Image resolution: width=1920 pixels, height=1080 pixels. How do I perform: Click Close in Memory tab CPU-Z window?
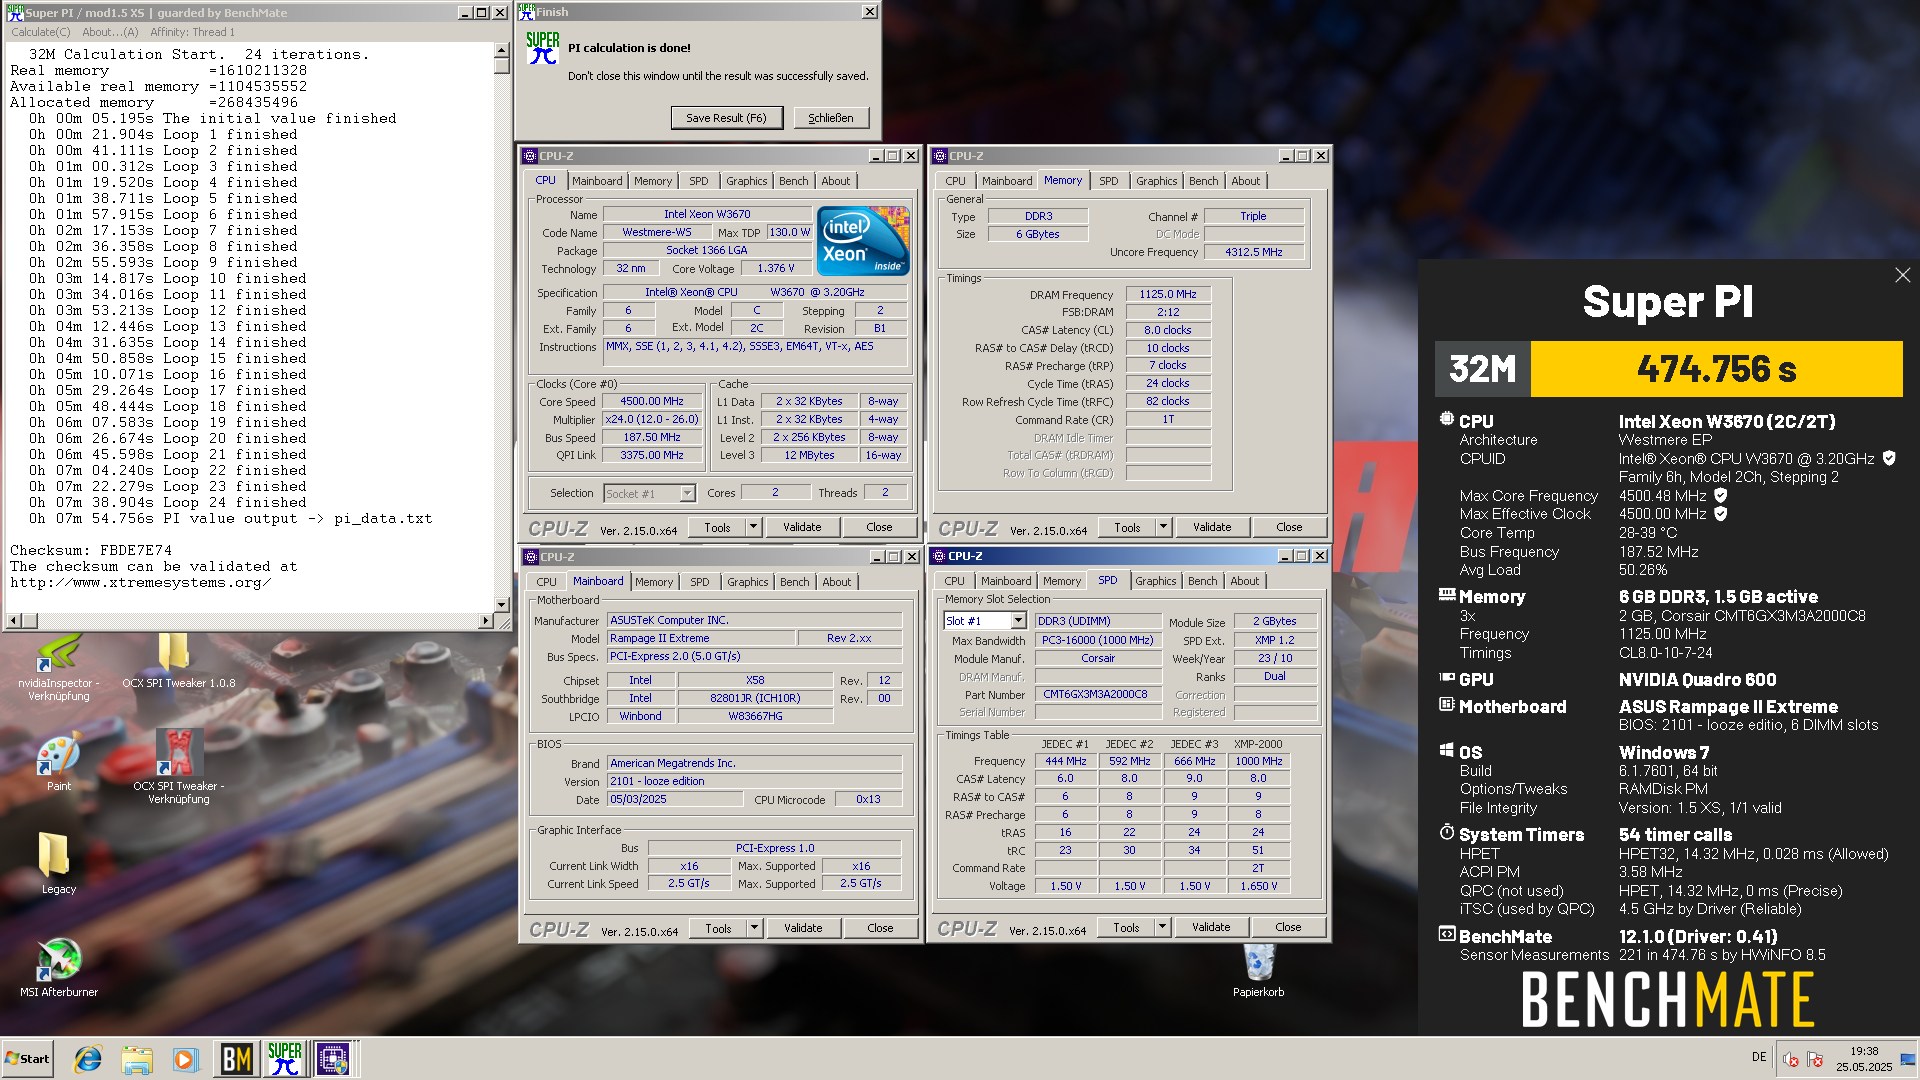point(1289,527)
